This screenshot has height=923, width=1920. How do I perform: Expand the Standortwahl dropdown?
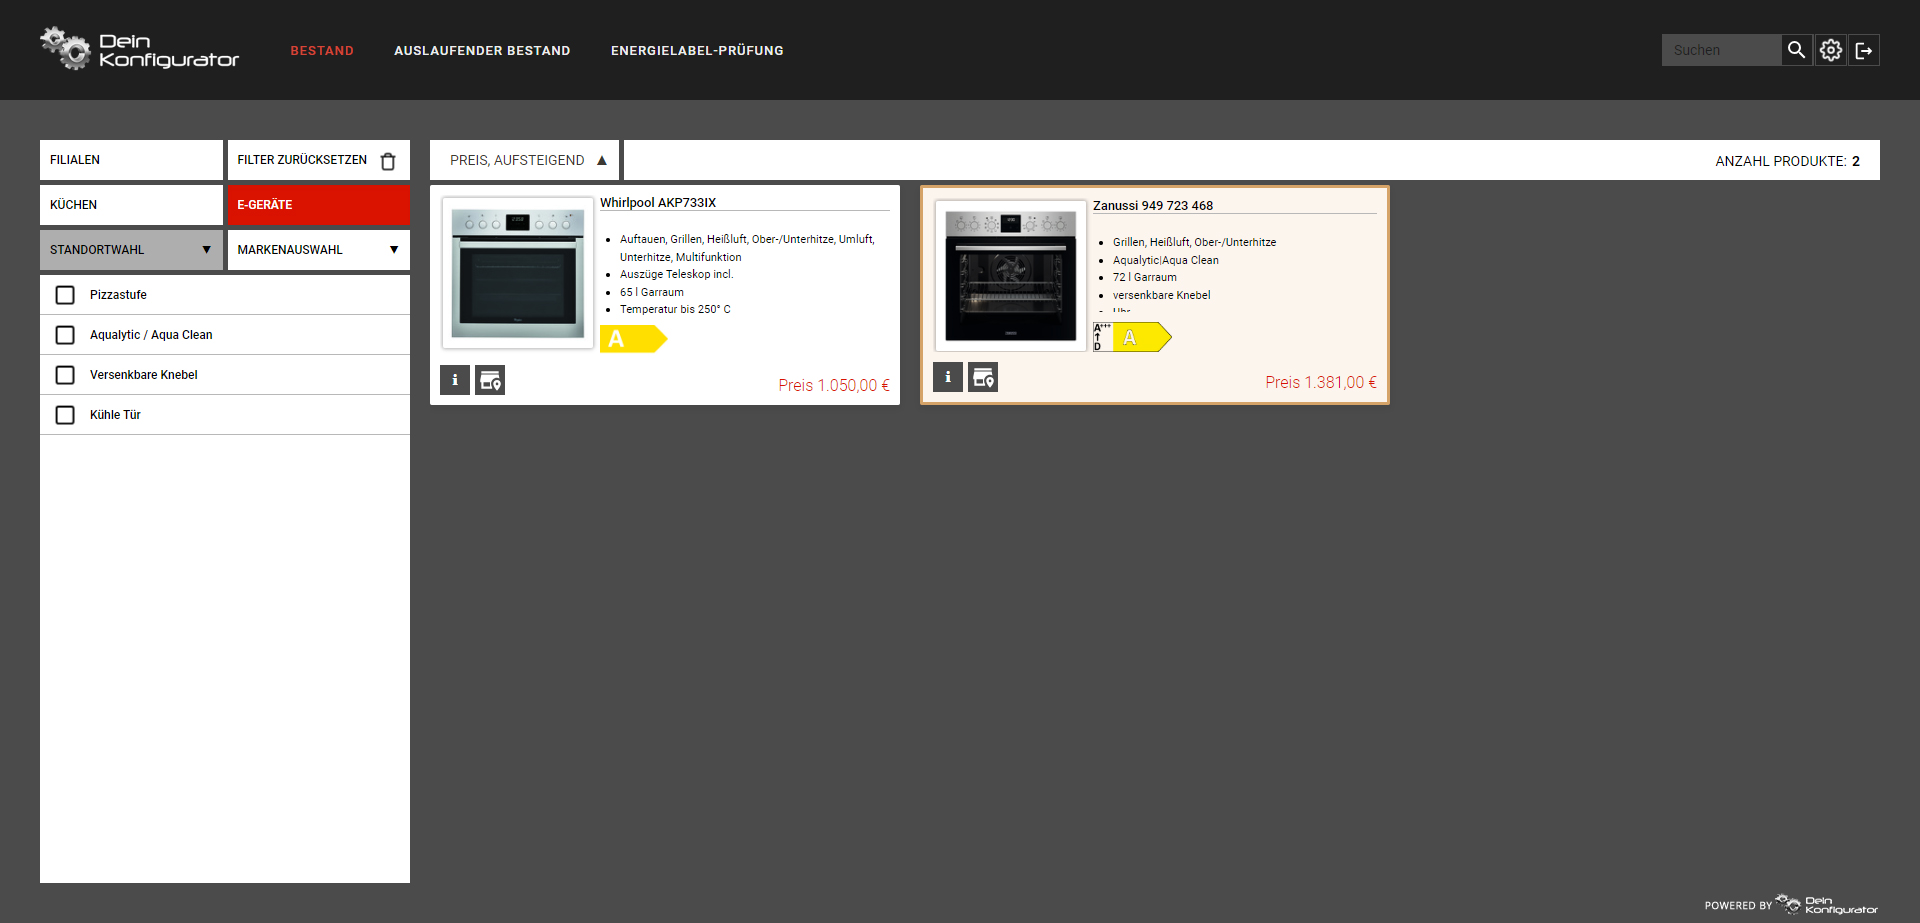click(131, 250)
